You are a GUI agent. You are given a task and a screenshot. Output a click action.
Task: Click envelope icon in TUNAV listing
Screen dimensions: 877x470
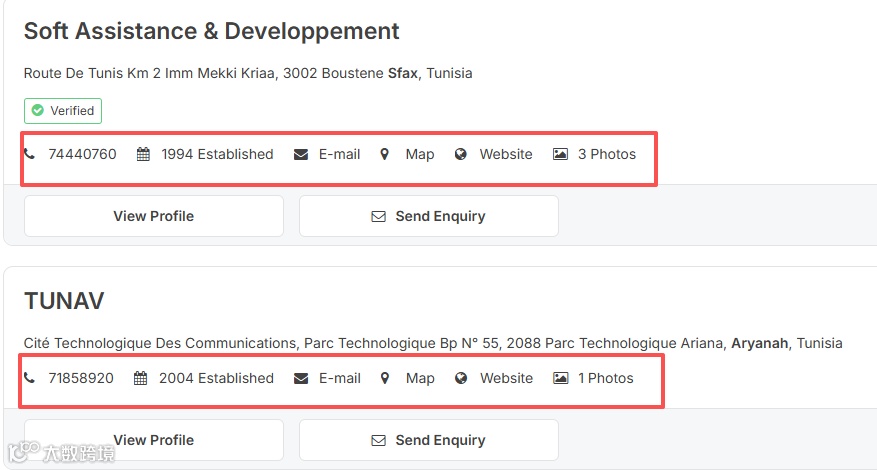tap(301, 379)
